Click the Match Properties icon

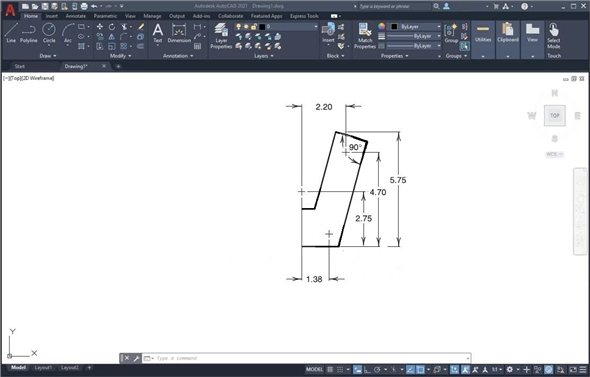click(x=365, y=36)
